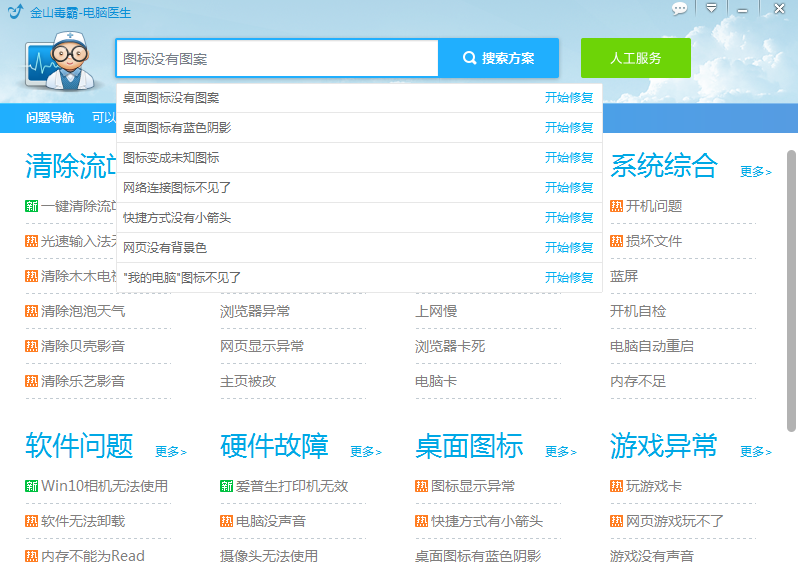Viewport: 798px width, 567px height.
Task: Click the 硬件故障 category heading
Action: click(x=274, y=446)
